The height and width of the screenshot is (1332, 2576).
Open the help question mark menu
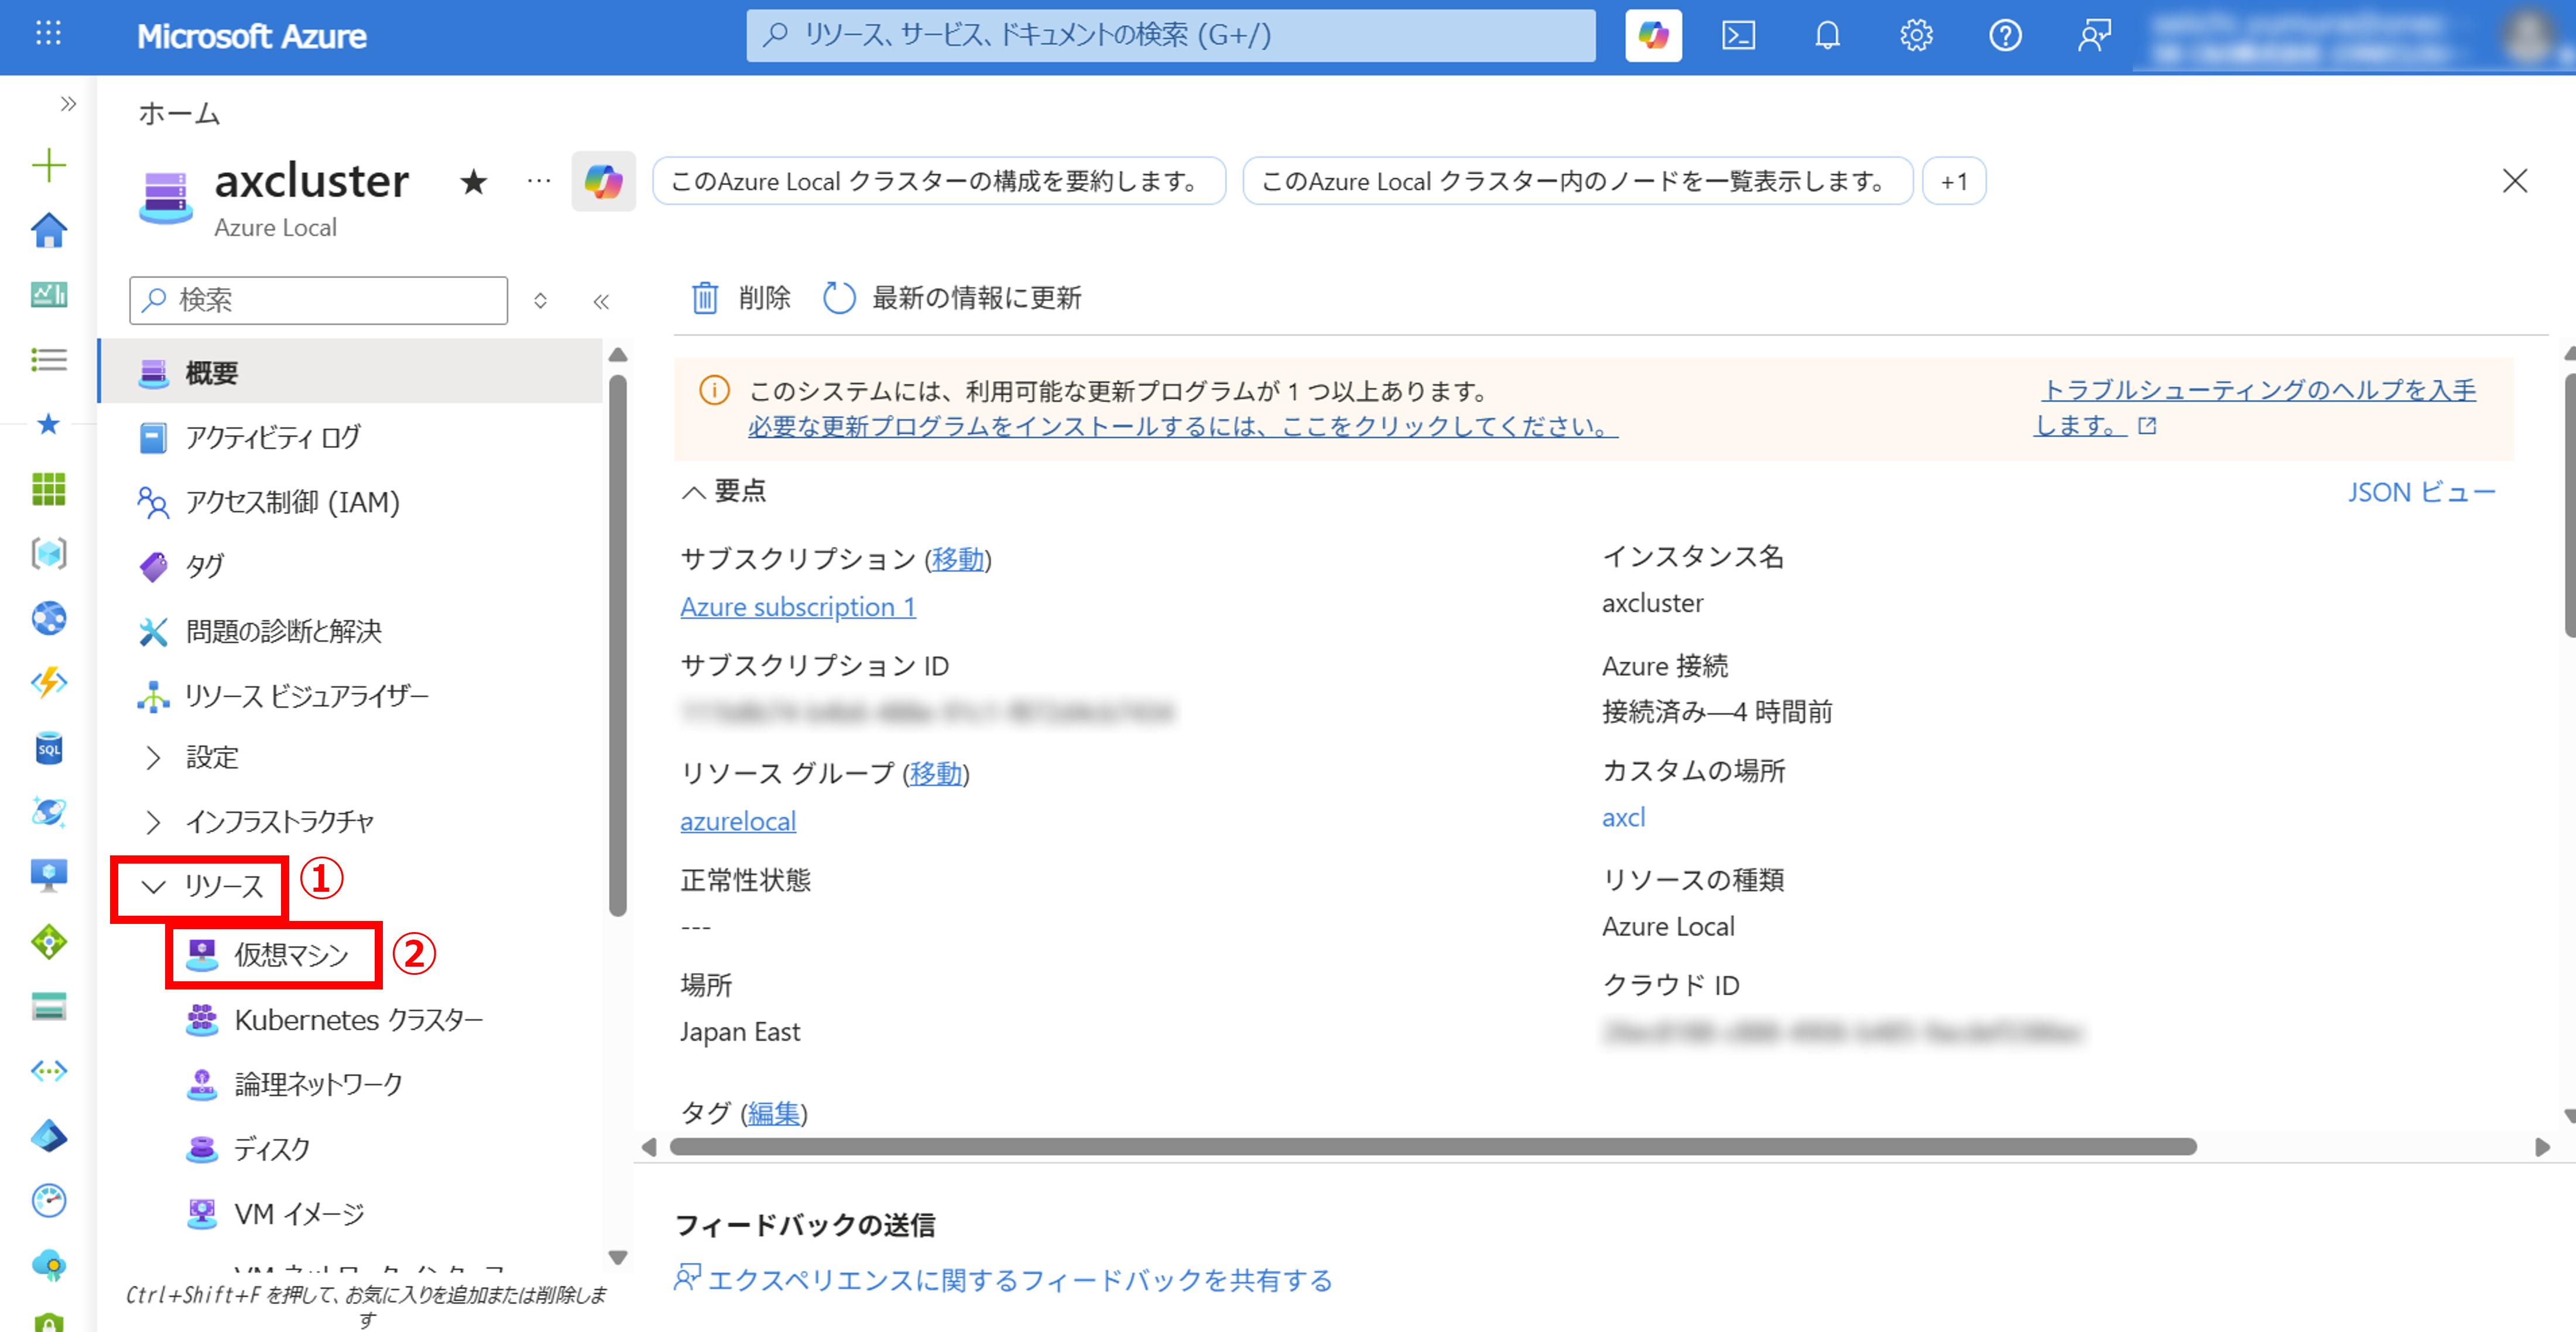coord(2005,36)
